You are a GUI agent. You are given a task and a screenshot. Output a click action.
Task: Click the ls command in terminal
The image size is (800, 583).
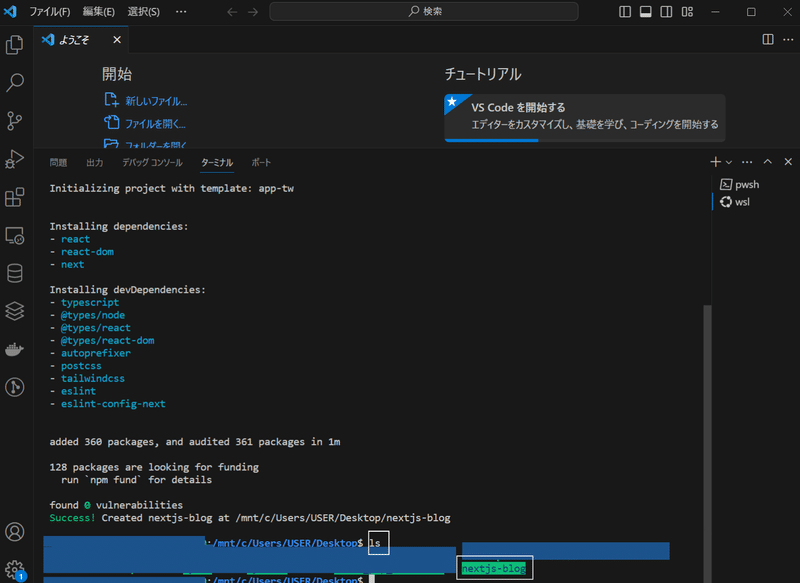click(x=375, y=543)
